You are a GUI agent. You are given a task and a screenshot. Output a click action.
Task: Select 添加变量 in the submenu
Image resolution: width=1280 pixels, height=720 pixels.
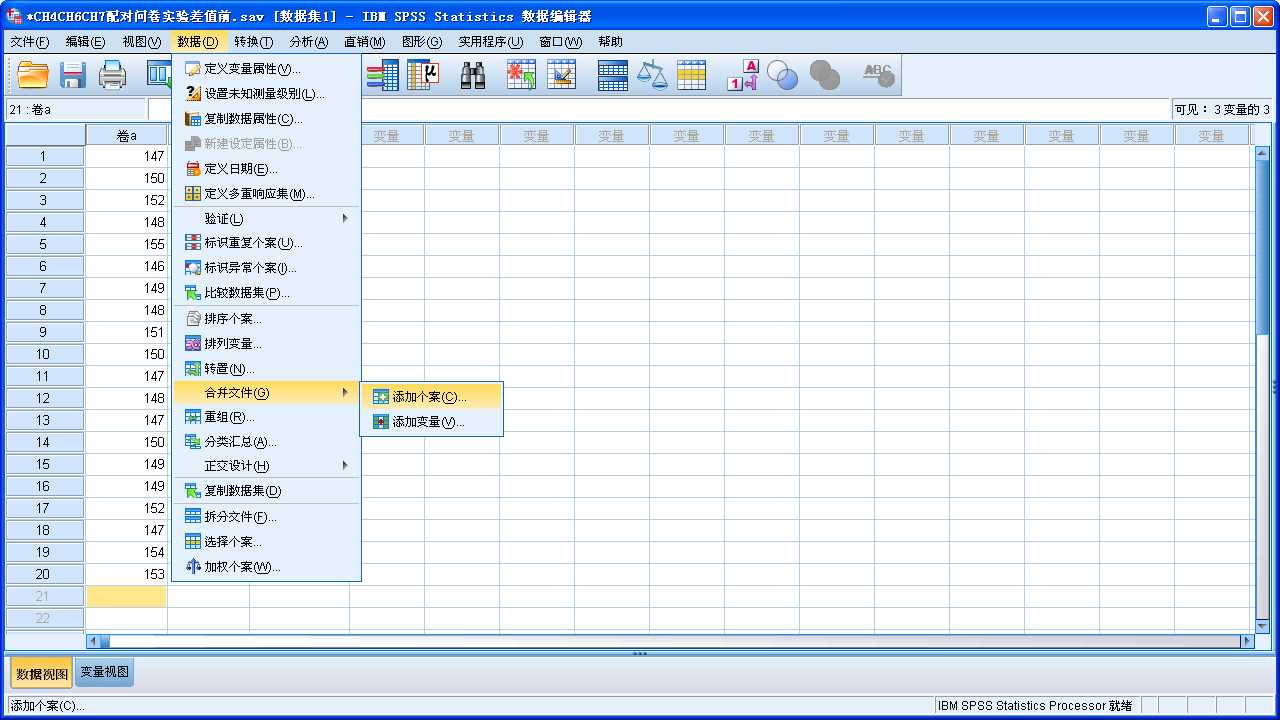(x=431, y=422)
